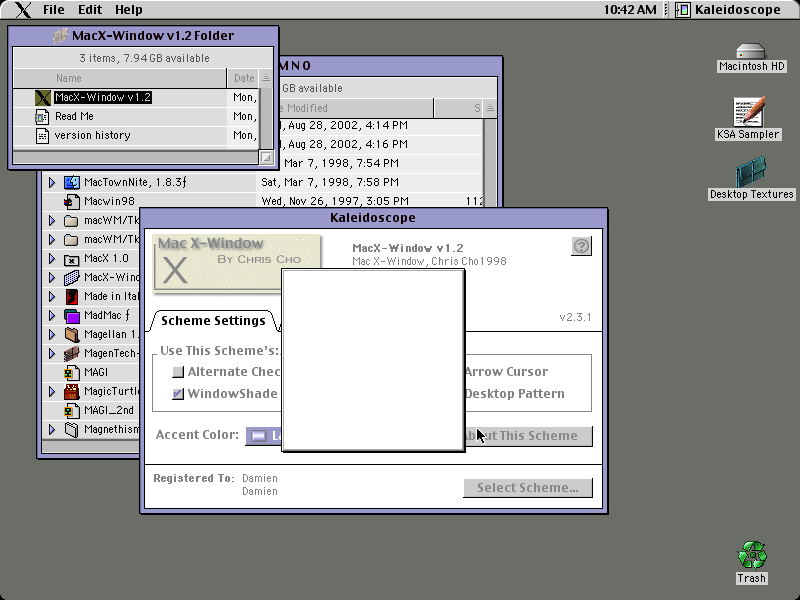Click the version history document icon
Image resolution: width=800 pixels, height=600 pixels.
click(x=42, y=136)
